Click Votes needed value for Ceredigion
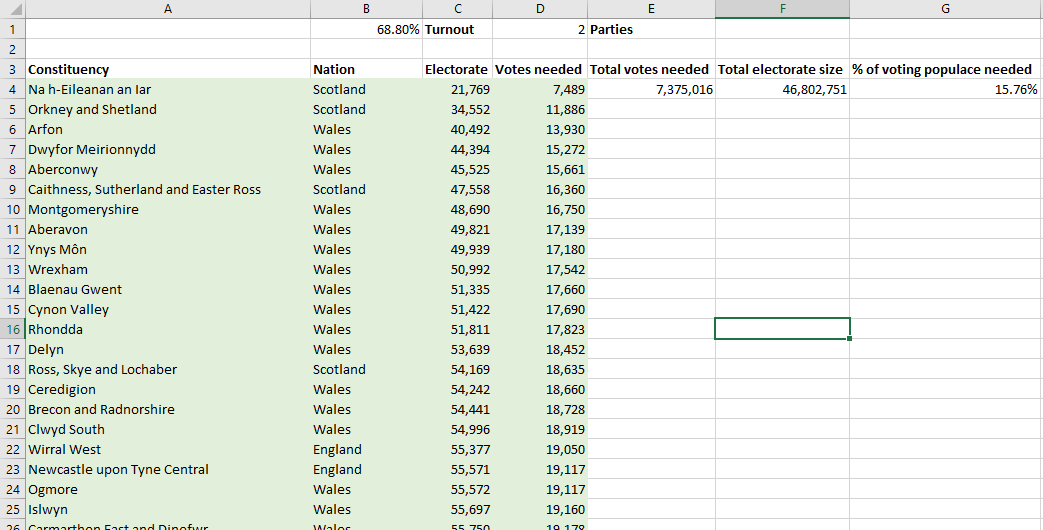 point(540,389)
